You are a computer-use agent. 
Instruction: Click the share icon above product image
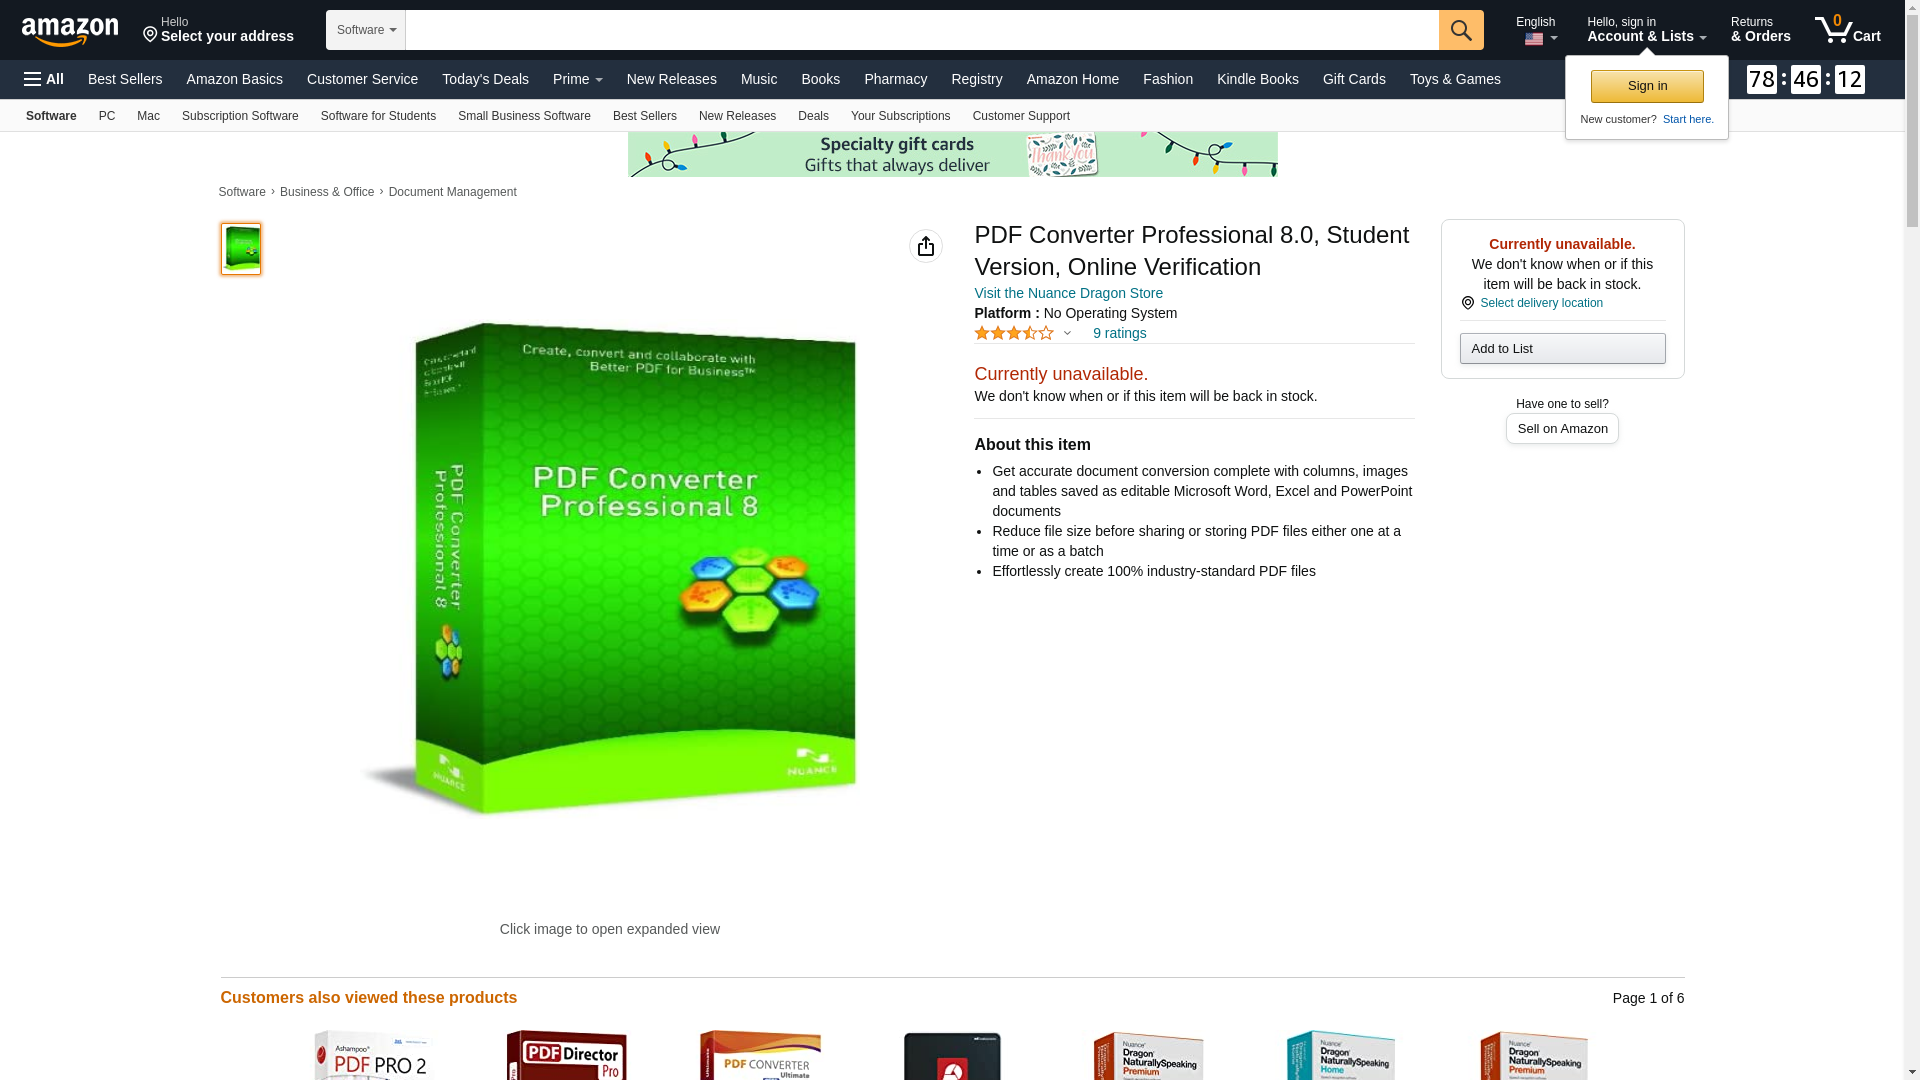tap(926, 246)
